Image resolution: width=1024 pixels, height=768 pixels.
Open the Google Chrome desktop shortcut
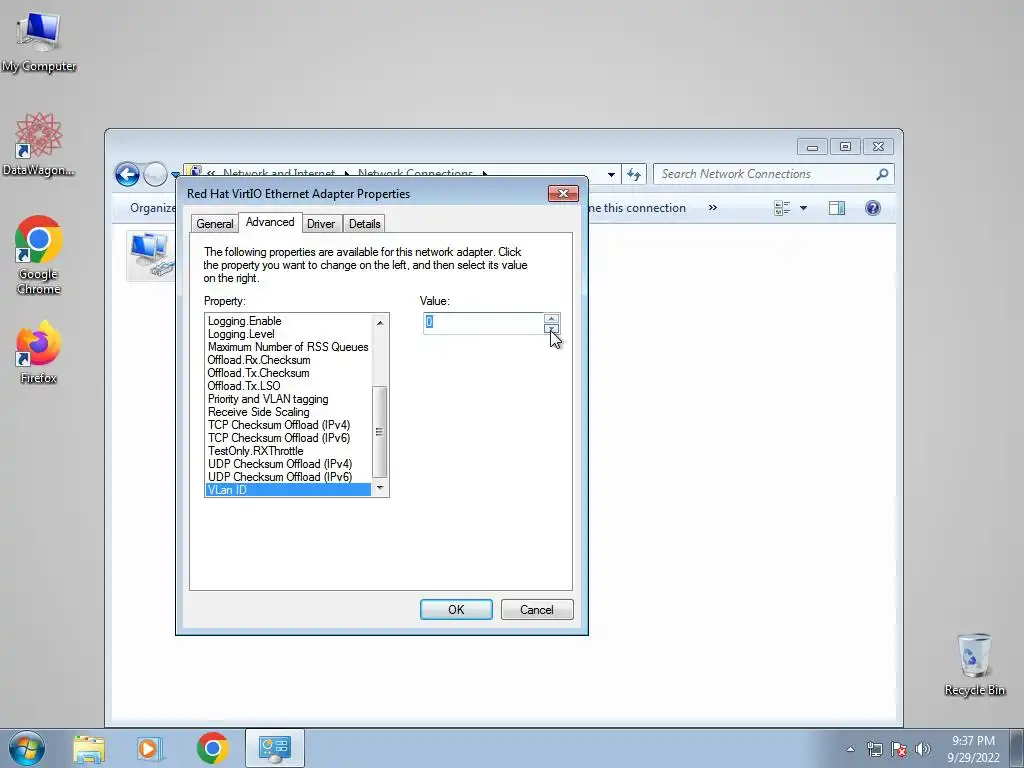(39, 255)
